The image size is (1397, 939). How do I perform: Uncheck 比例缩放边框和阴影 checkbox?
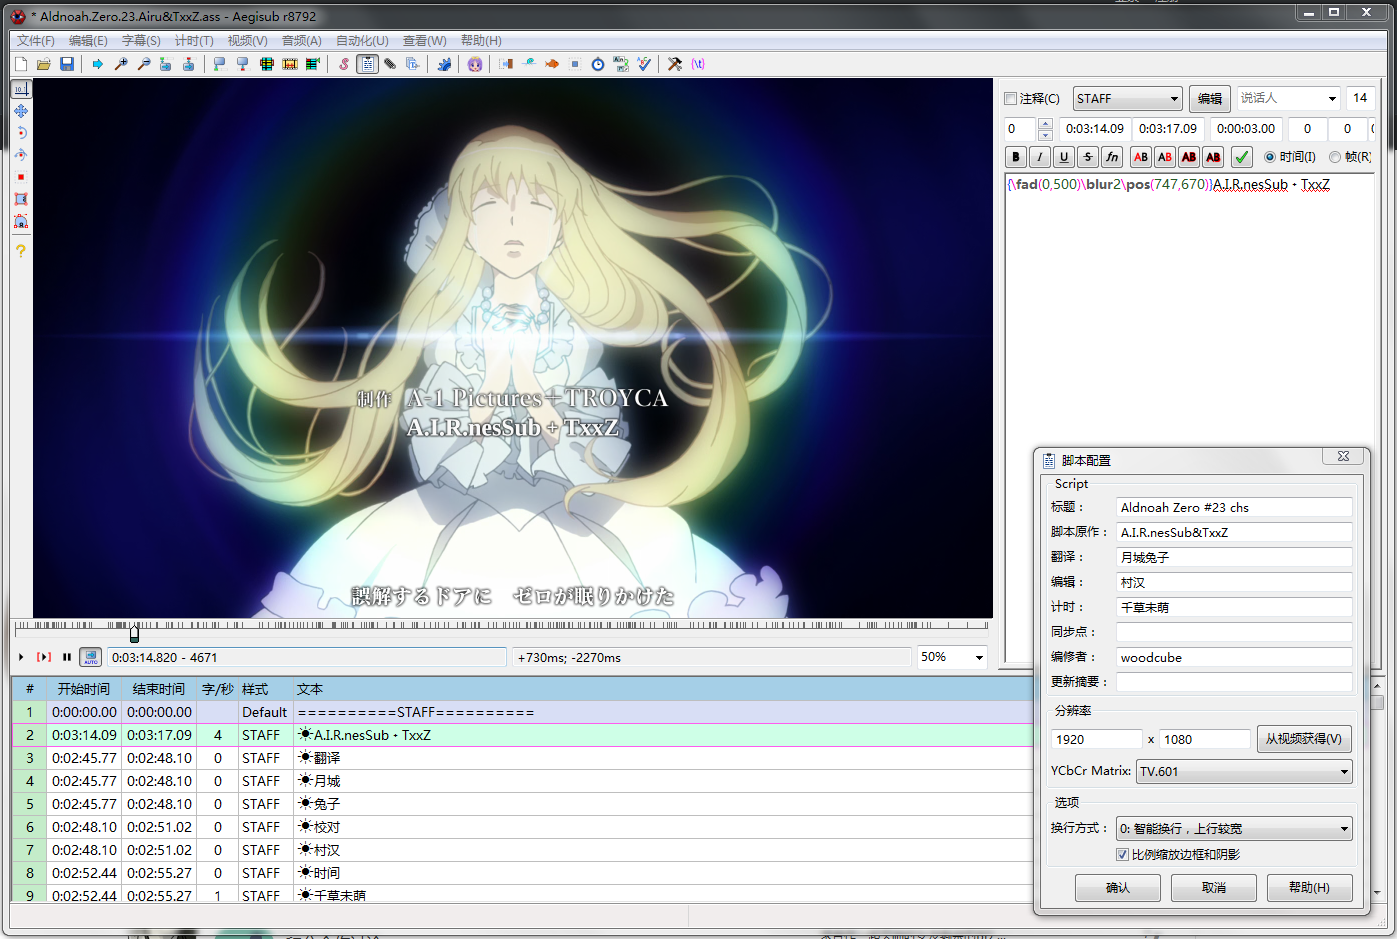tap(1122, 854)
